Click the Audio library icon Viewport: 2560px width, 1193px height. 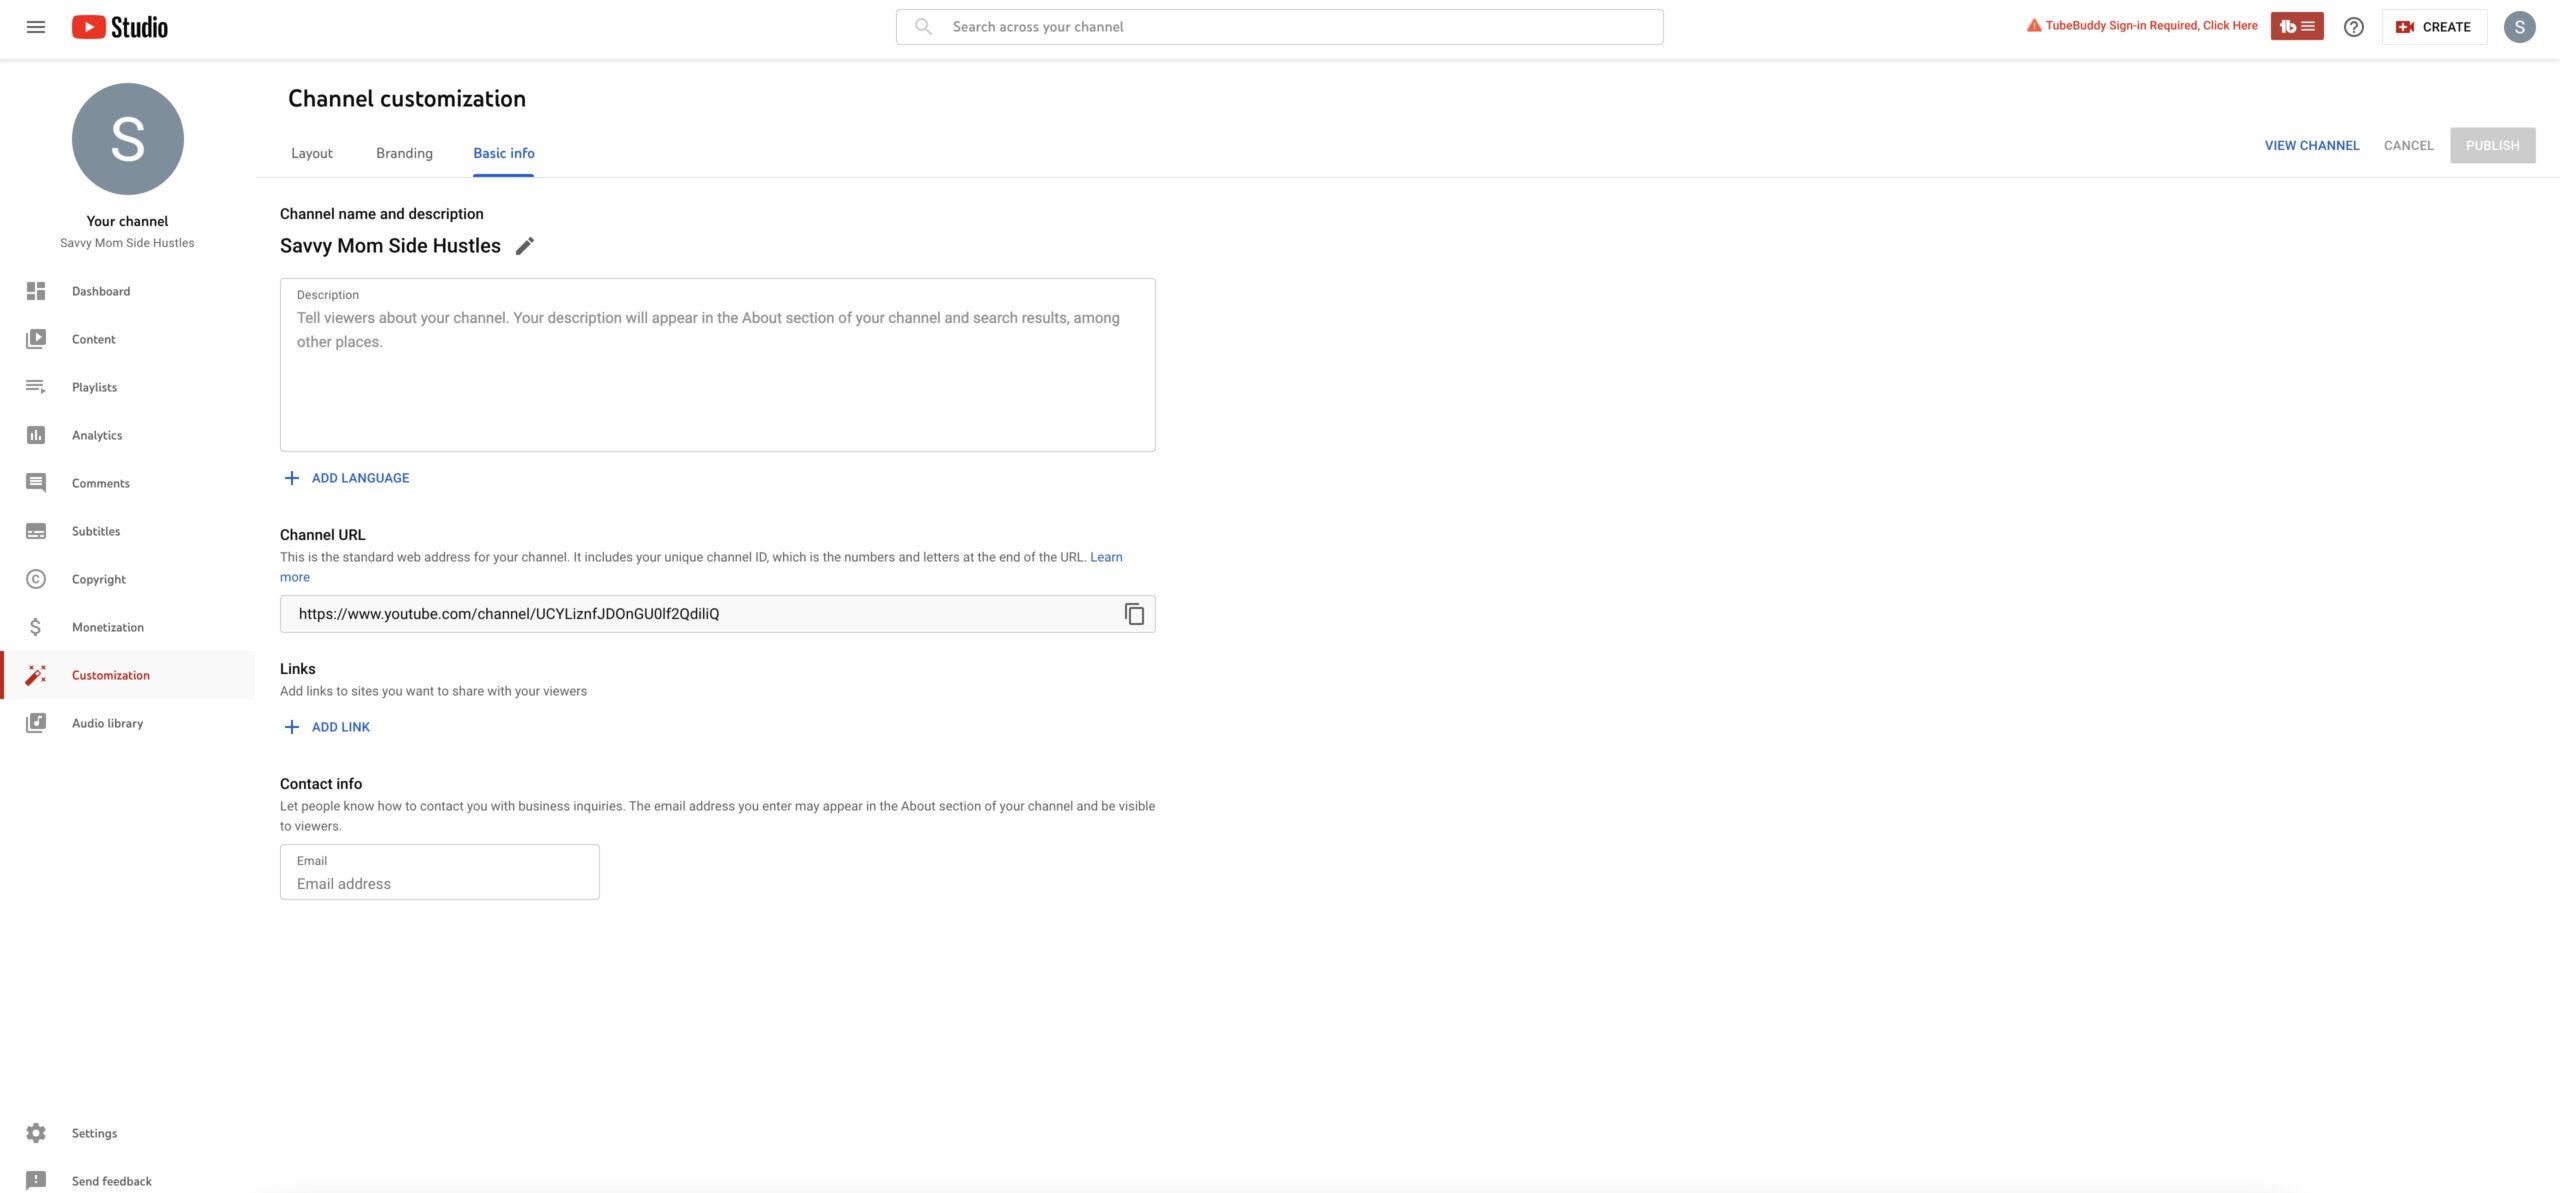coord(36,723)
